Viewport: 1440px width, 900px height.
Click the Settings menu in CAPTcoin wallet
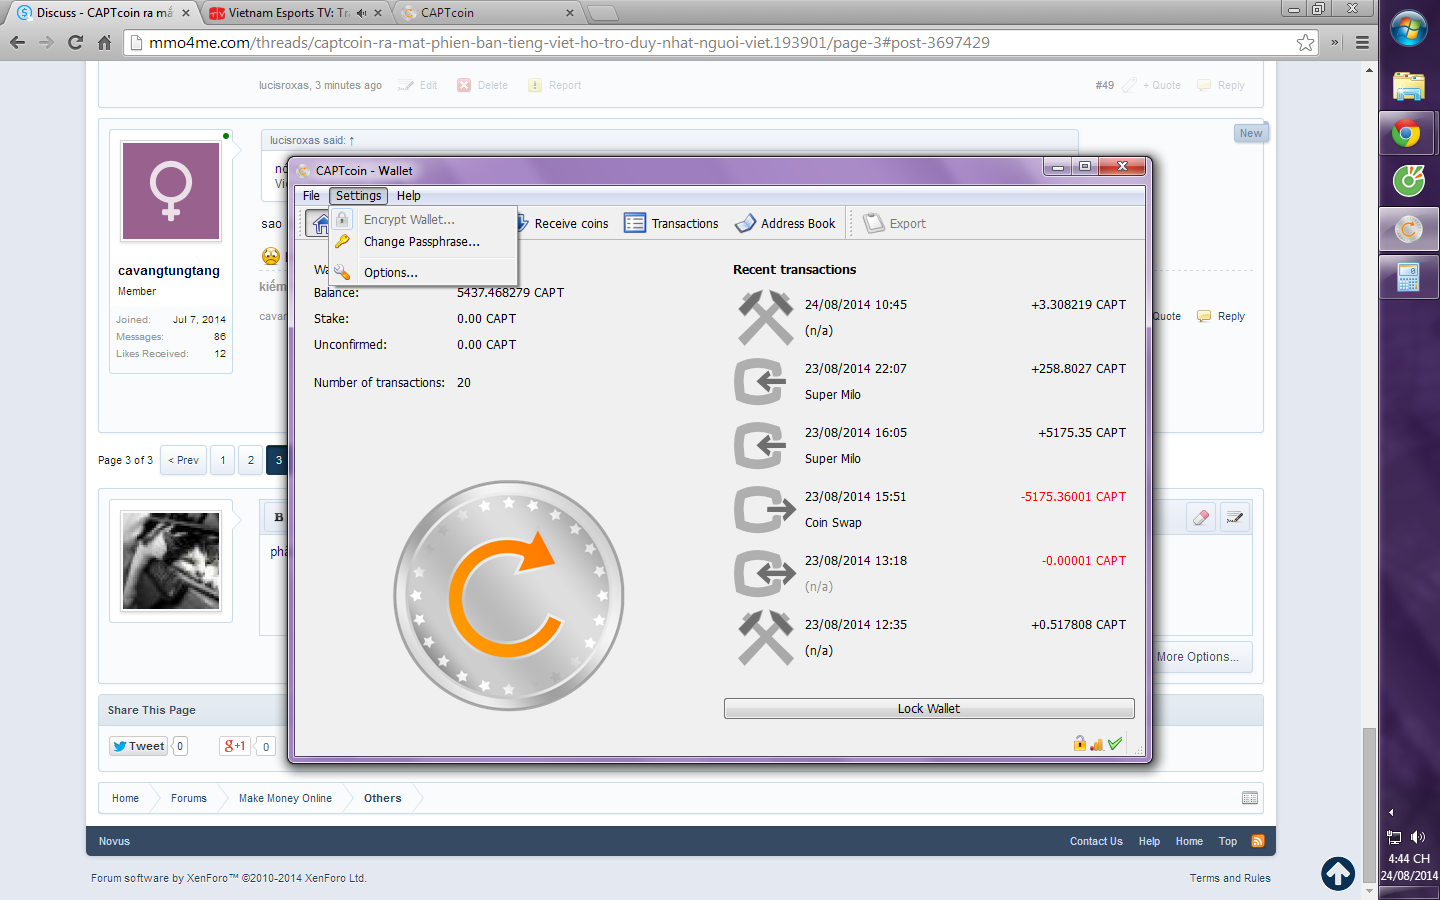click(x=358, y=196)
